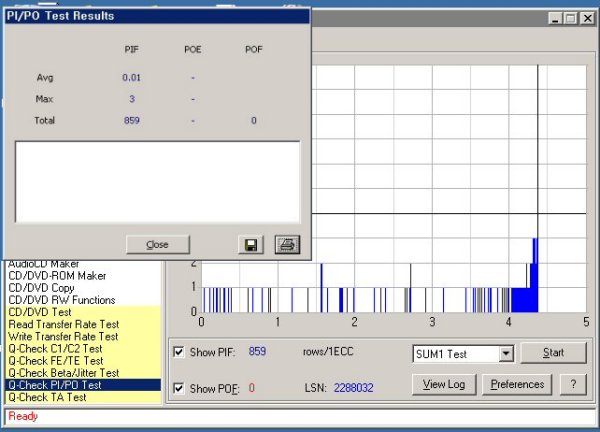Close the PI/PO Test Results dialog
600x432 pixels.
158,245
